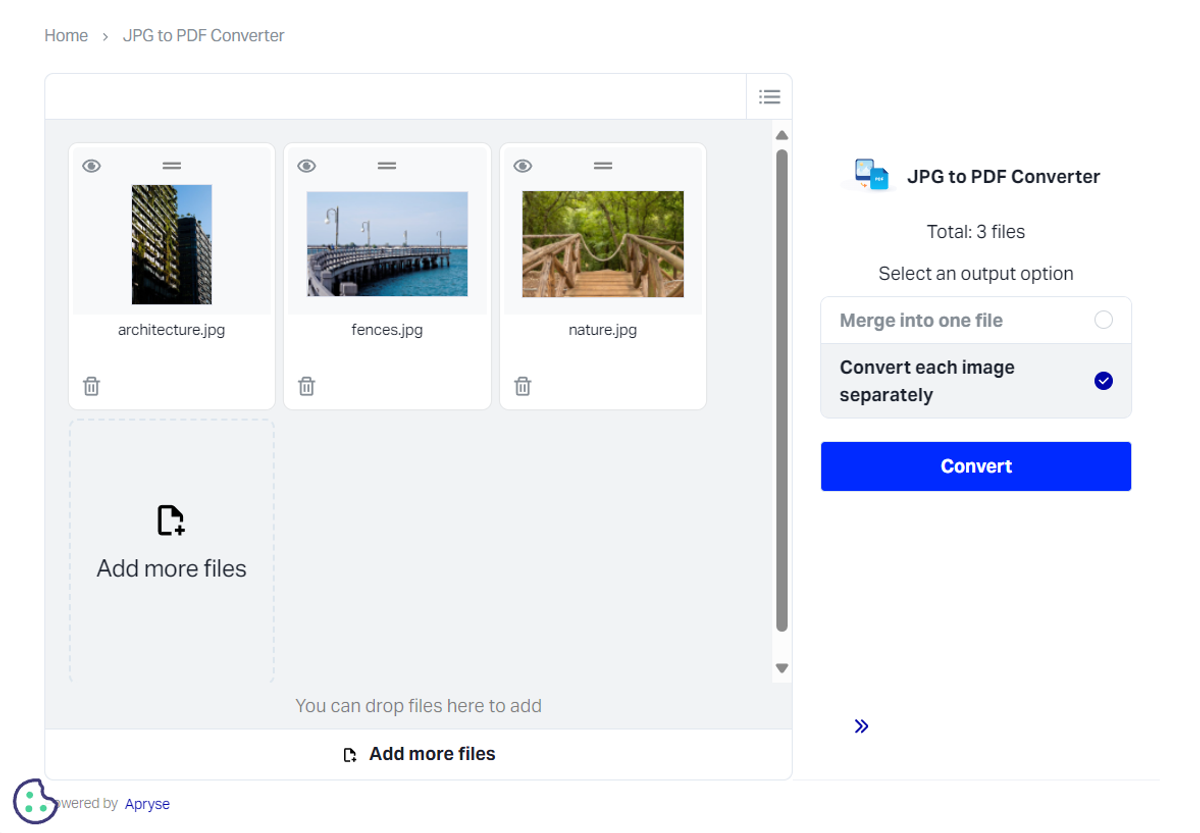Screen dimensions: 1200x833
Task: Click the drag handle above fences.jpg
Action: coord(387,165)
